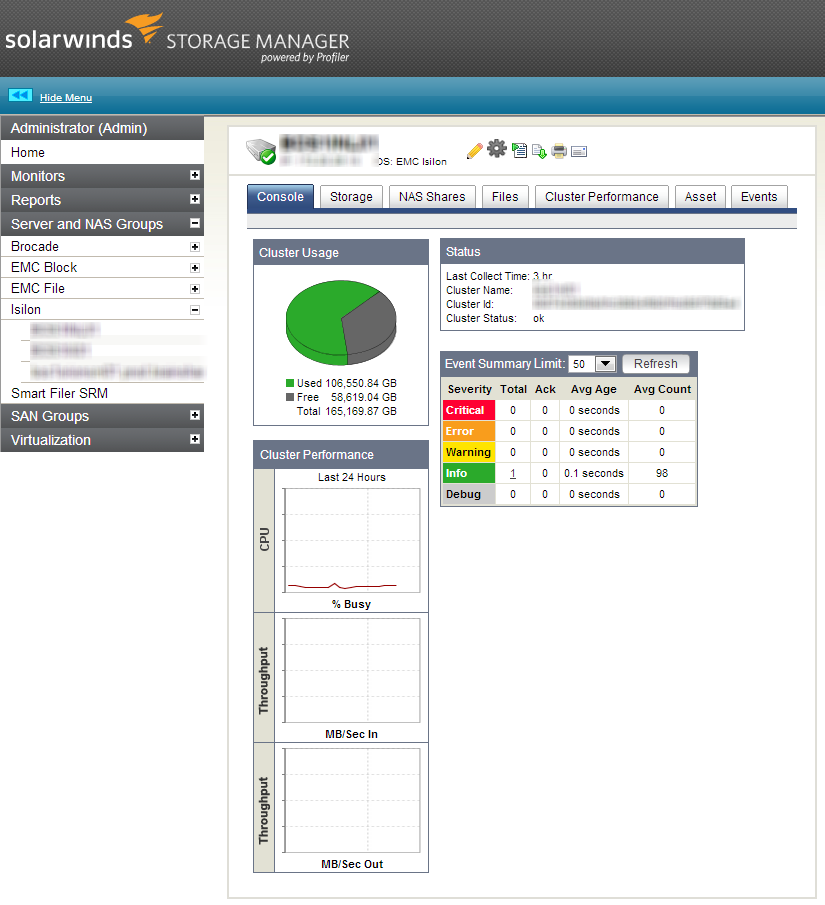
Task: Expand the Monitors section
Action: click(195, 175)
